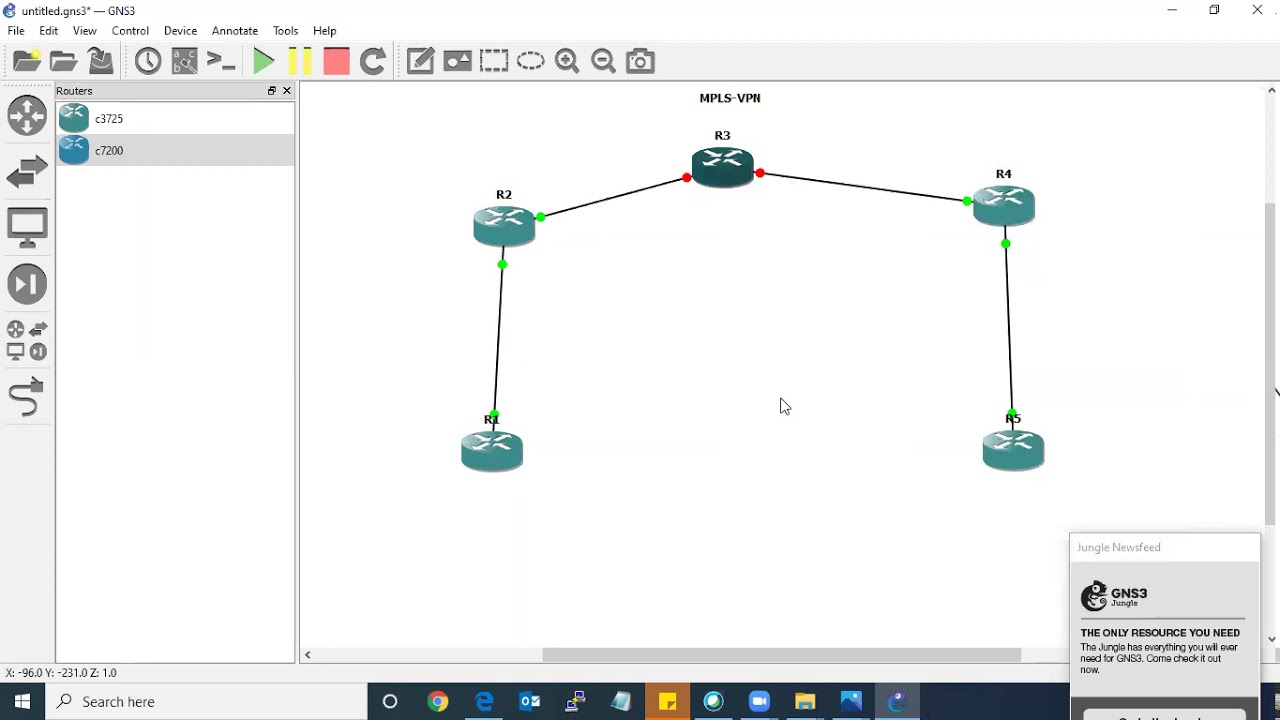Screen dimensions: 1280x720
Task: Float the Routers panel
Action: point(271,91)
